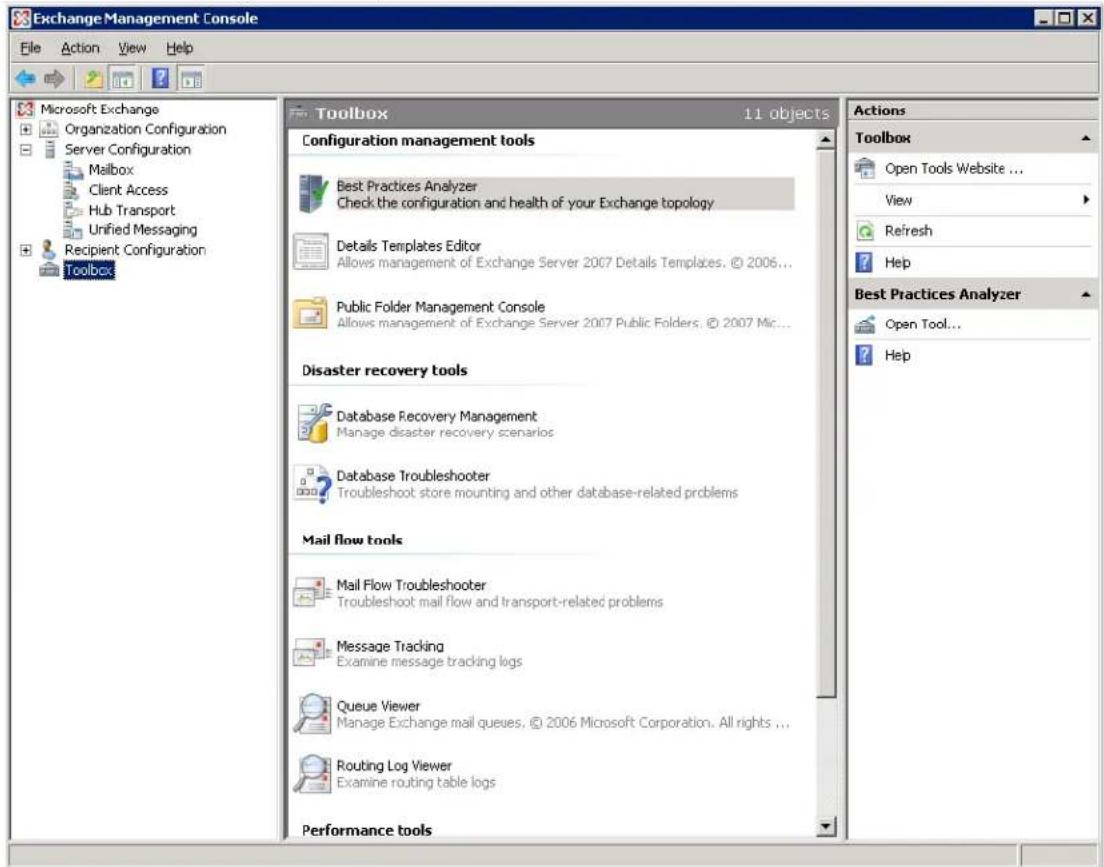Click the Message Tracking icon

(312, 652)
